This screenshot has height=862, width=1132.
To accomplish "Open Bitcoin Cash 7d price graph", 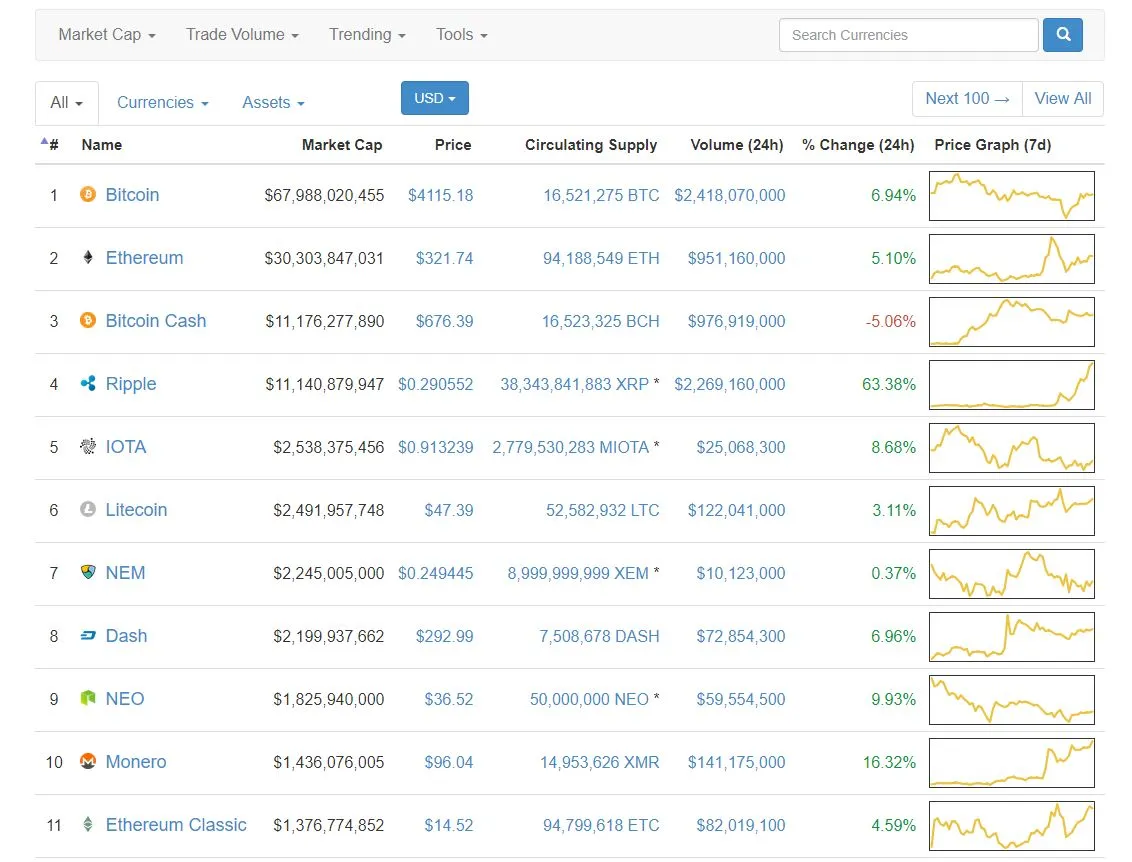I will [x=1011, y=321].
